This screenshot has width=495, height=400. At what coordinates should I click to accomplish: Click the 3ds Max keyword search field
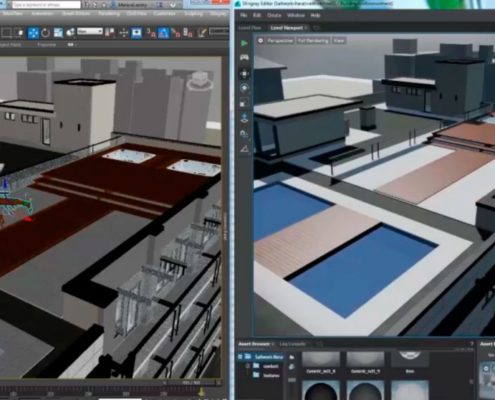(x=46, y=5)
